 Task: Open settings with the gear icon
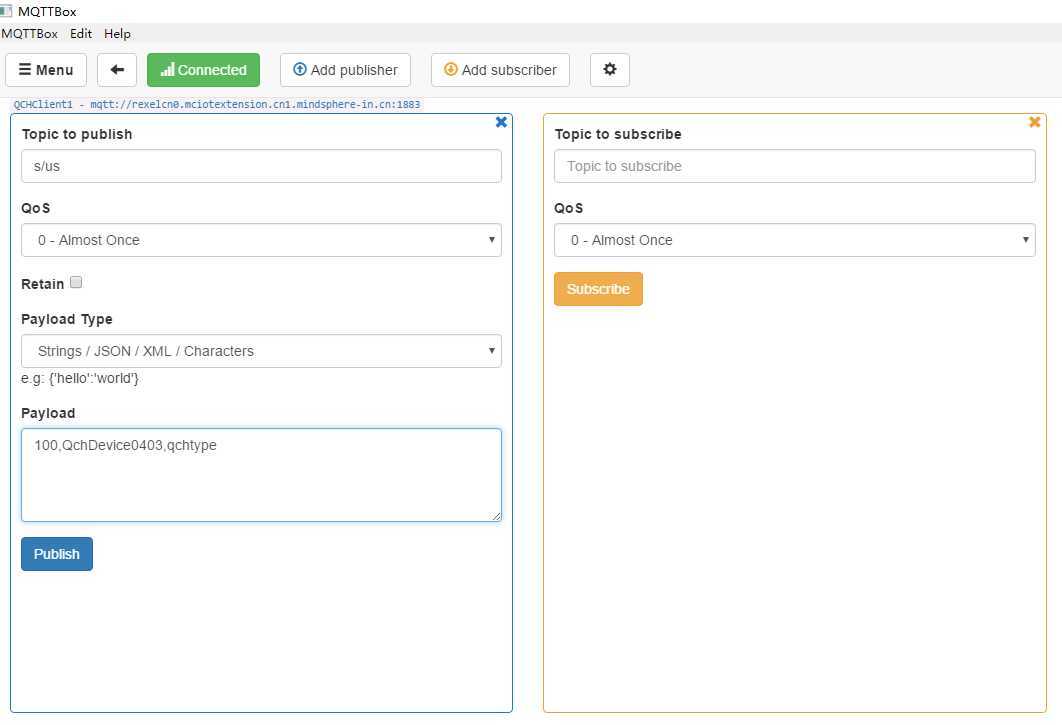tap(610, 70)
